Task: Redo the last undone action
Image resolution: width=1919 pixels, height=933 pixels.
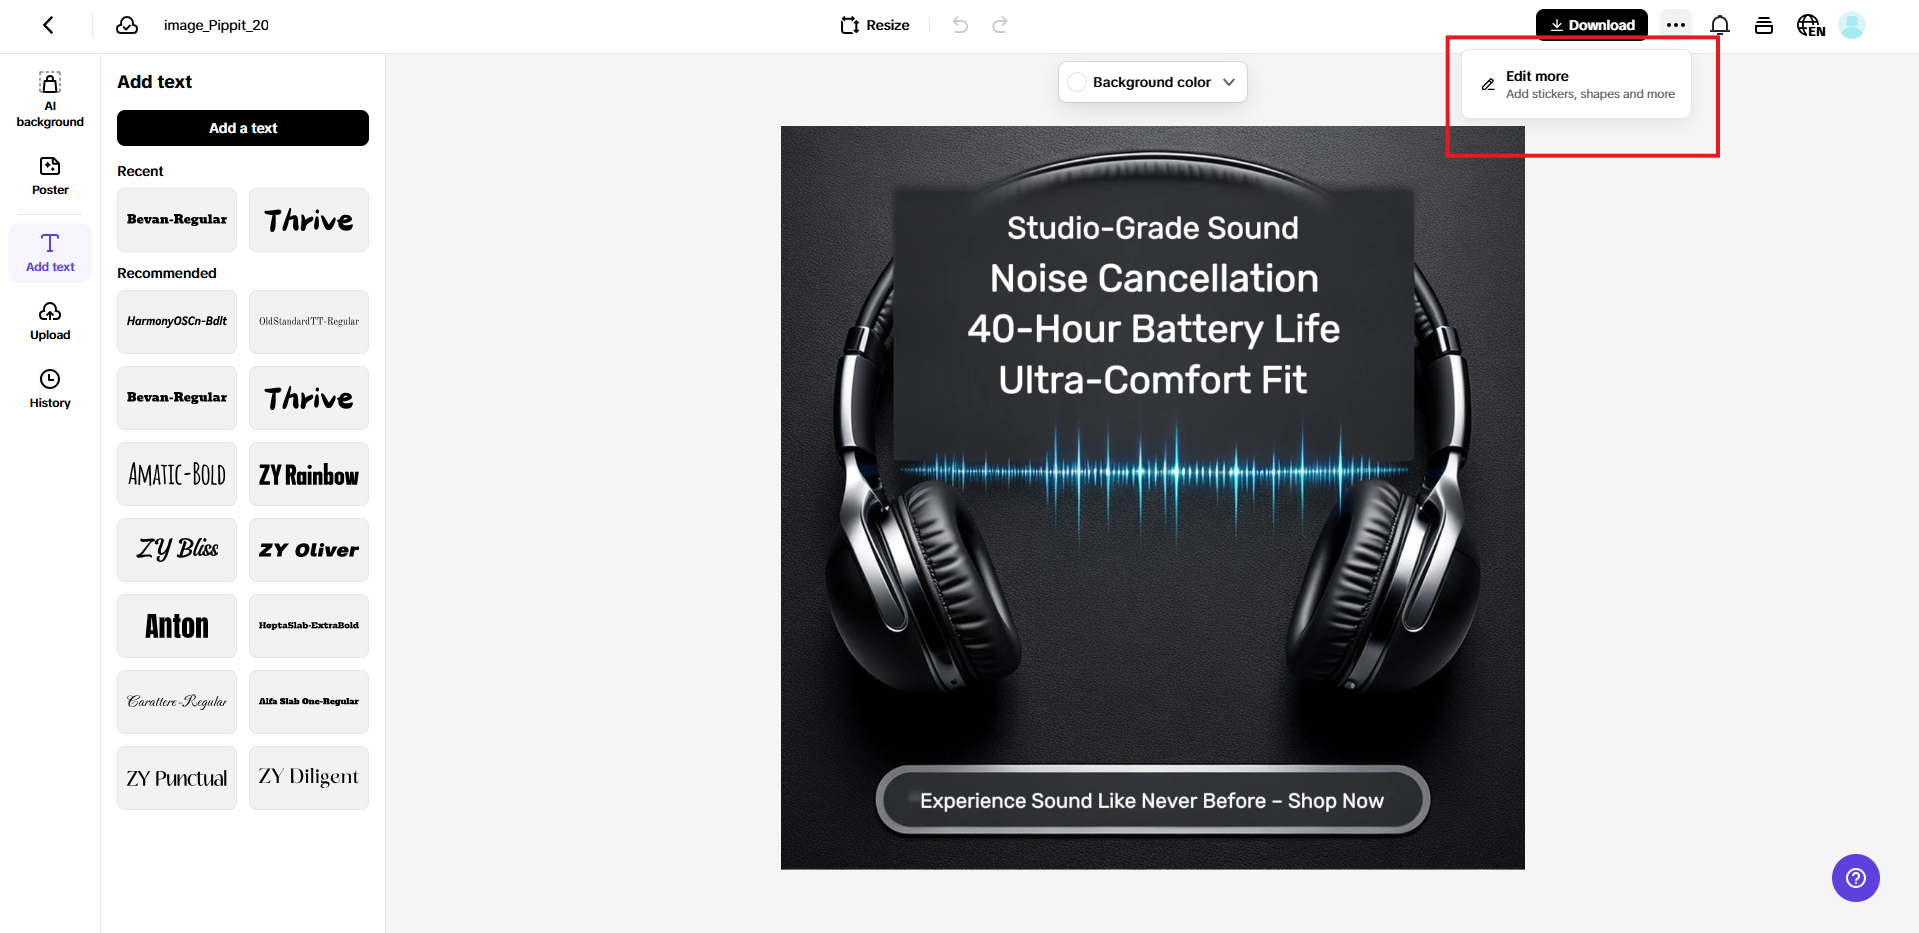Action: tap(1000, 25)
